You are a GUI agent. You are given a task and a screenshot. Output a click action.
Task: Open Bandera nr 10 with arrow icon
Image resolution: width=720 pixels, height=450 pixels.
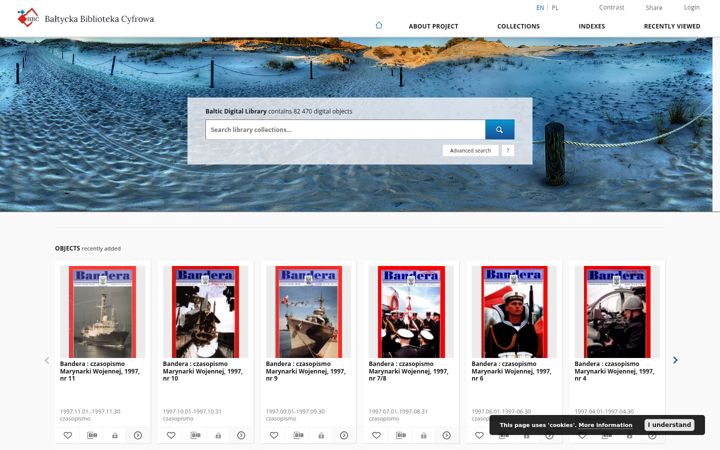(241, 435)
